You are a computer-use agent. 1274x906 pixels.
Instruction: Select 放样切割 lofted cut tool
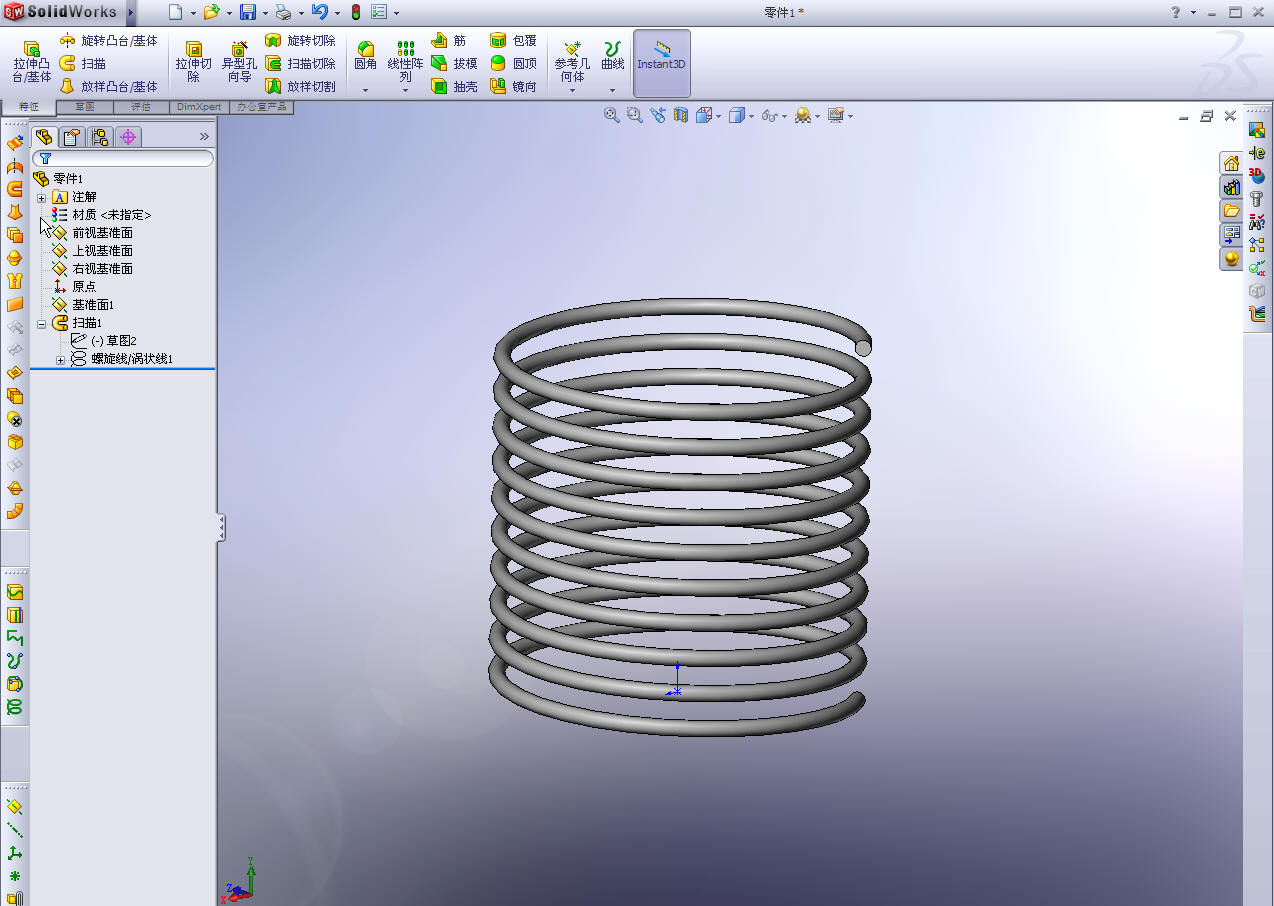pyautogui.click(x=300, y=86)
